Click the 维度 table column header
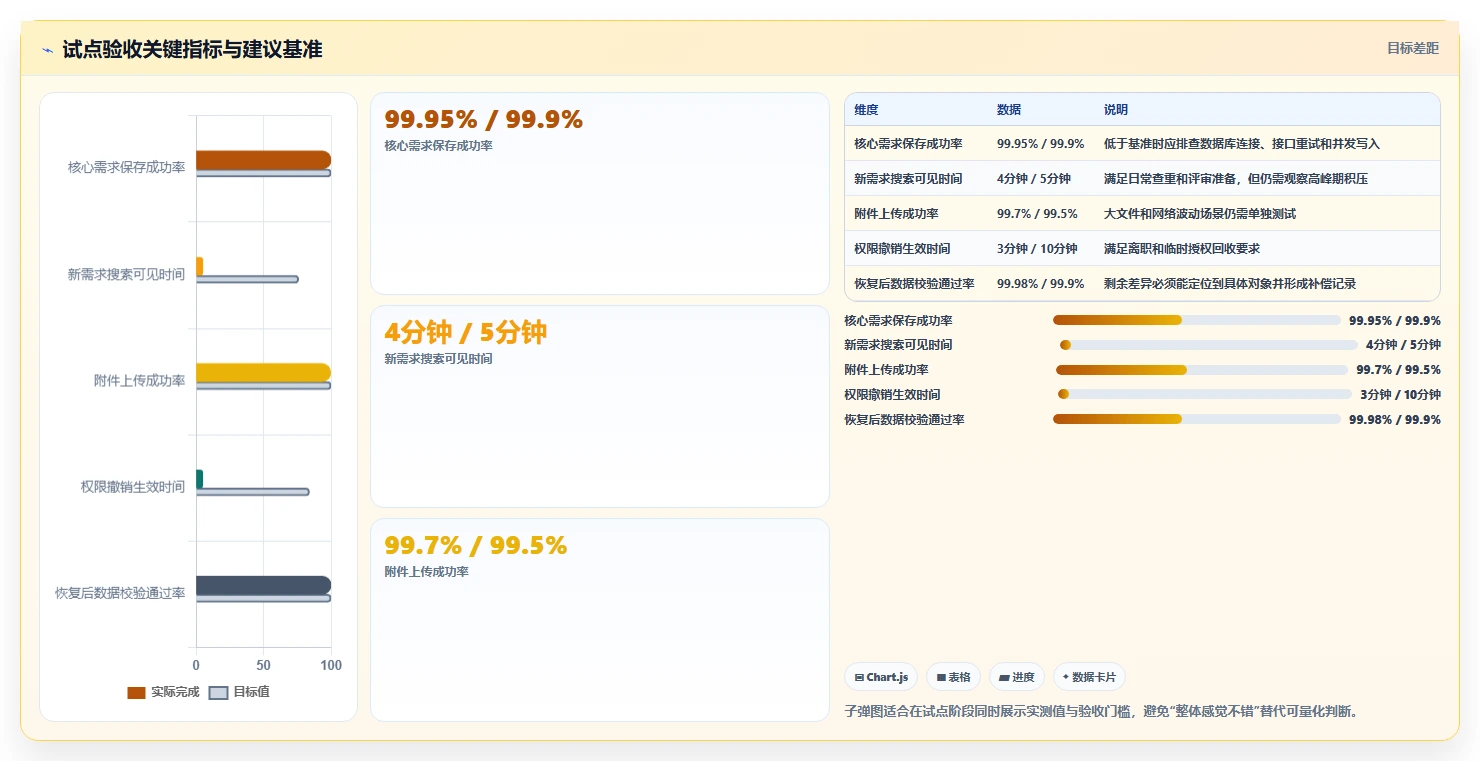 (866, 110)
